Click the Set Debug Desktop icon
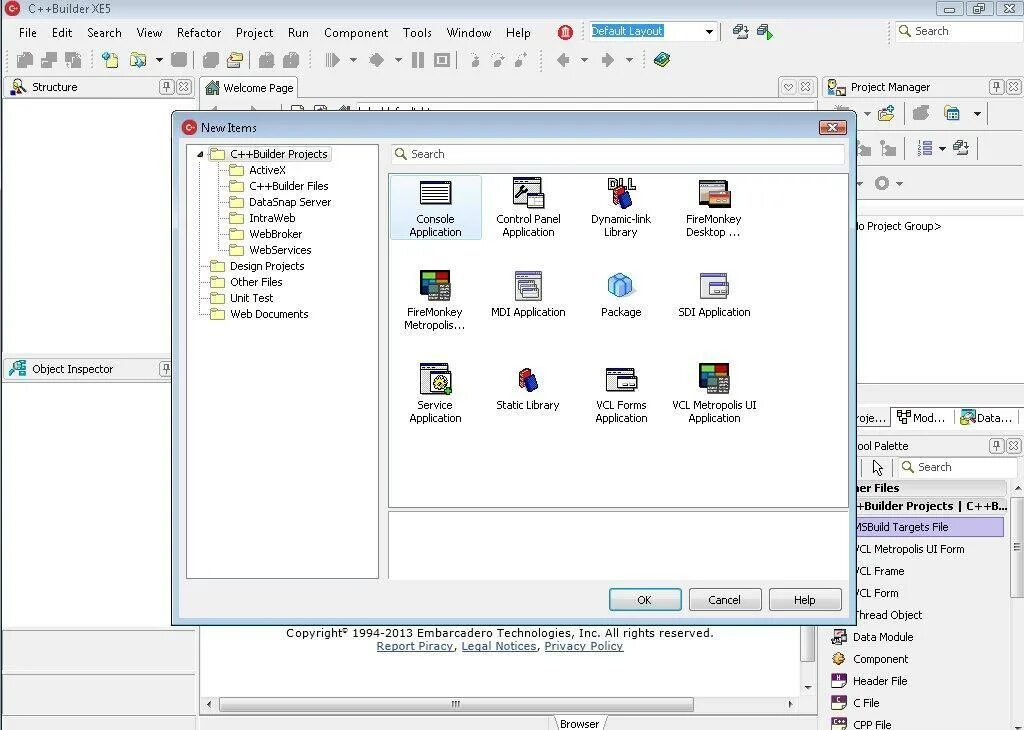1024x730 pixels. [765, 31]
